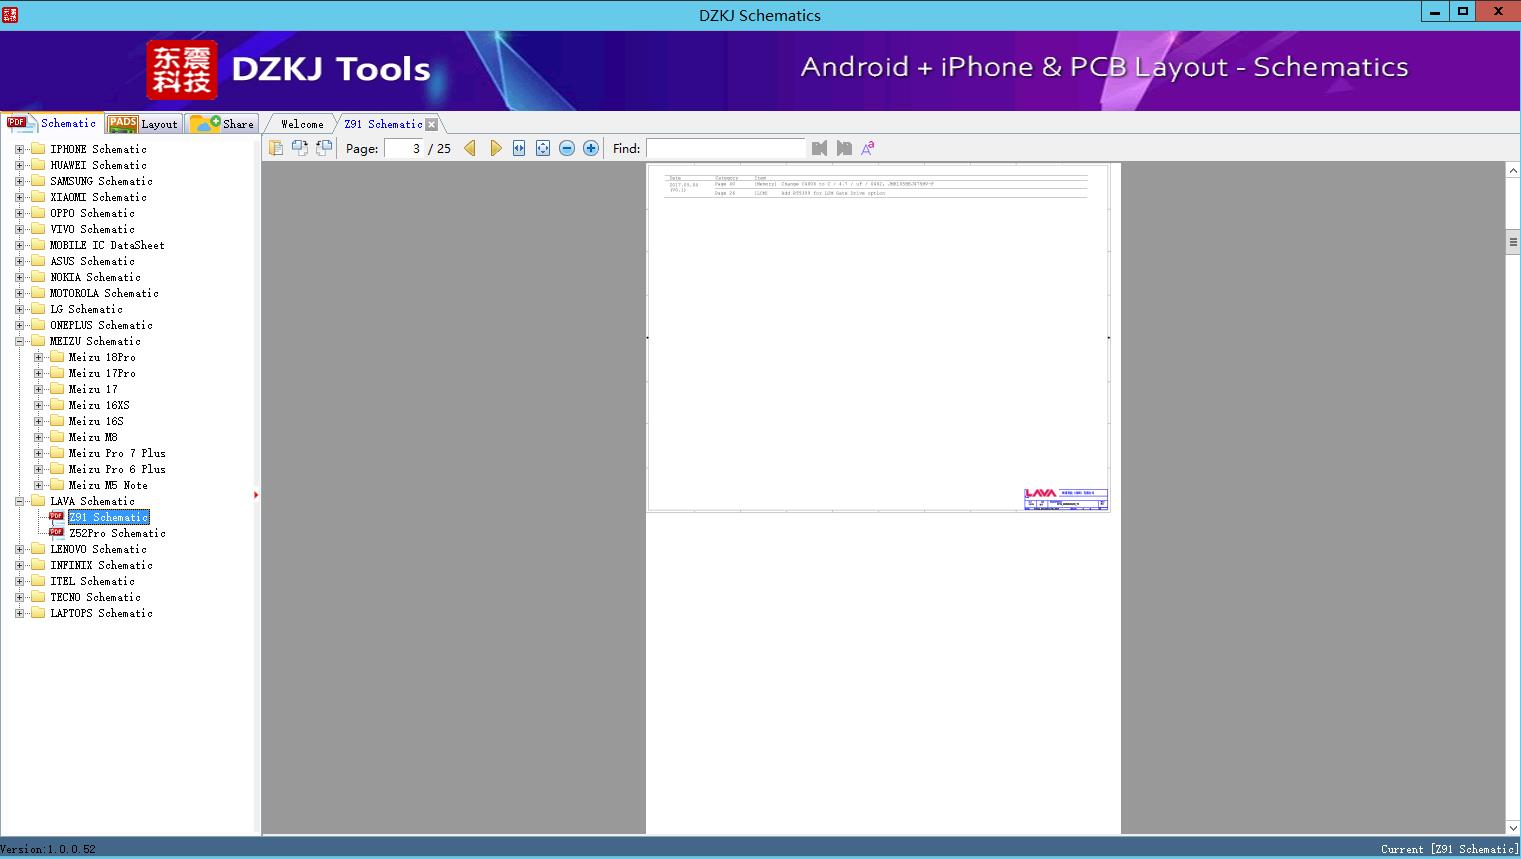Click the fit width icon
This screenshot has width=1521, height=859.
(519, 148)
